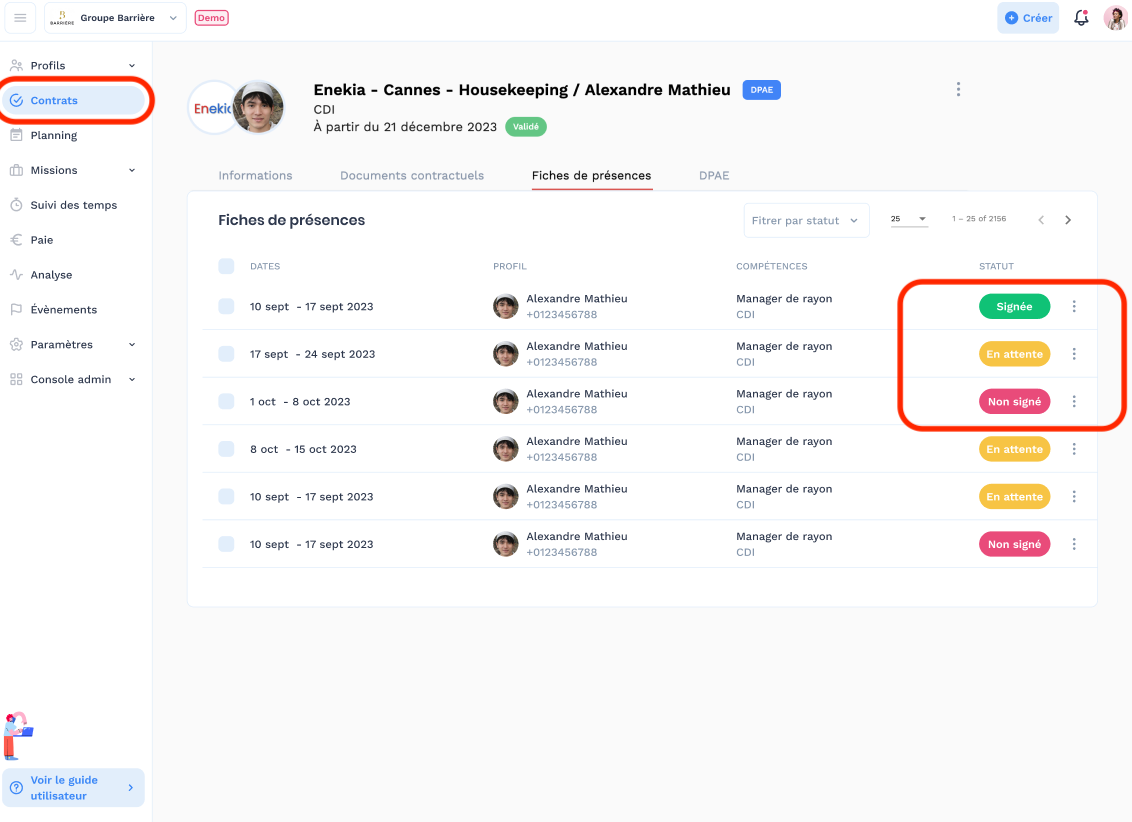Open row options for 1 oct - 8 oct 2023
This screenshot has width=1132, height=822.
pyautogui.click(x=1074, y=402)
